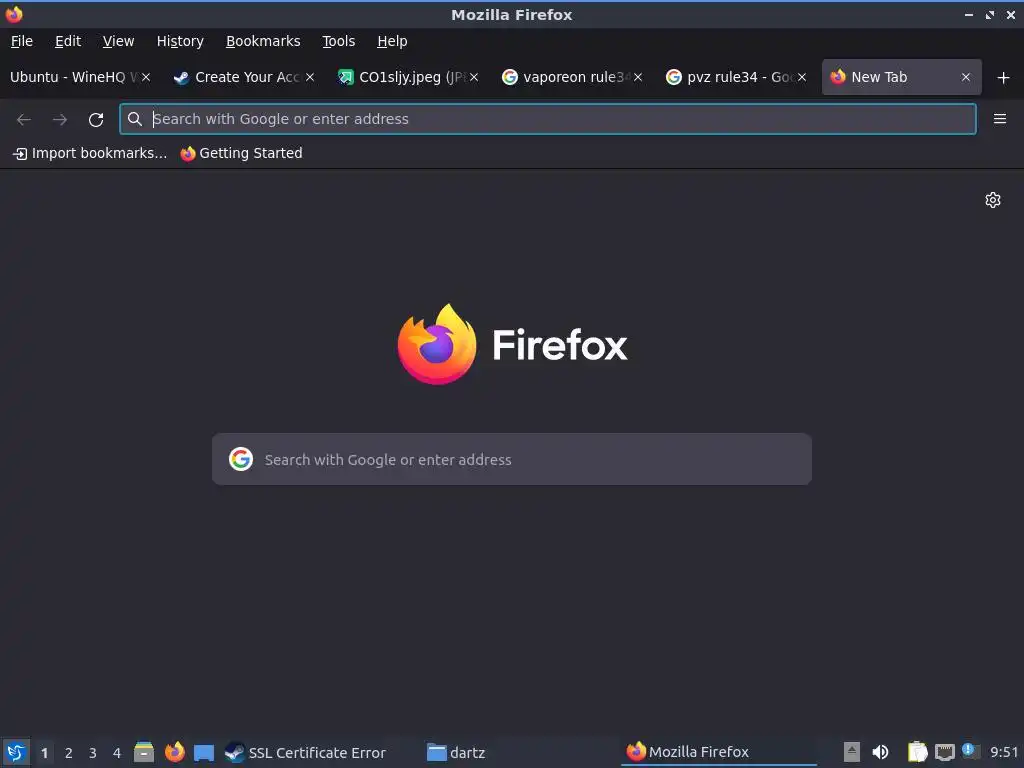Open the Edit menu
Image resolution: width=1024 pixels, height=768 pixels.
pyautogui.click(x=68, y=41)
